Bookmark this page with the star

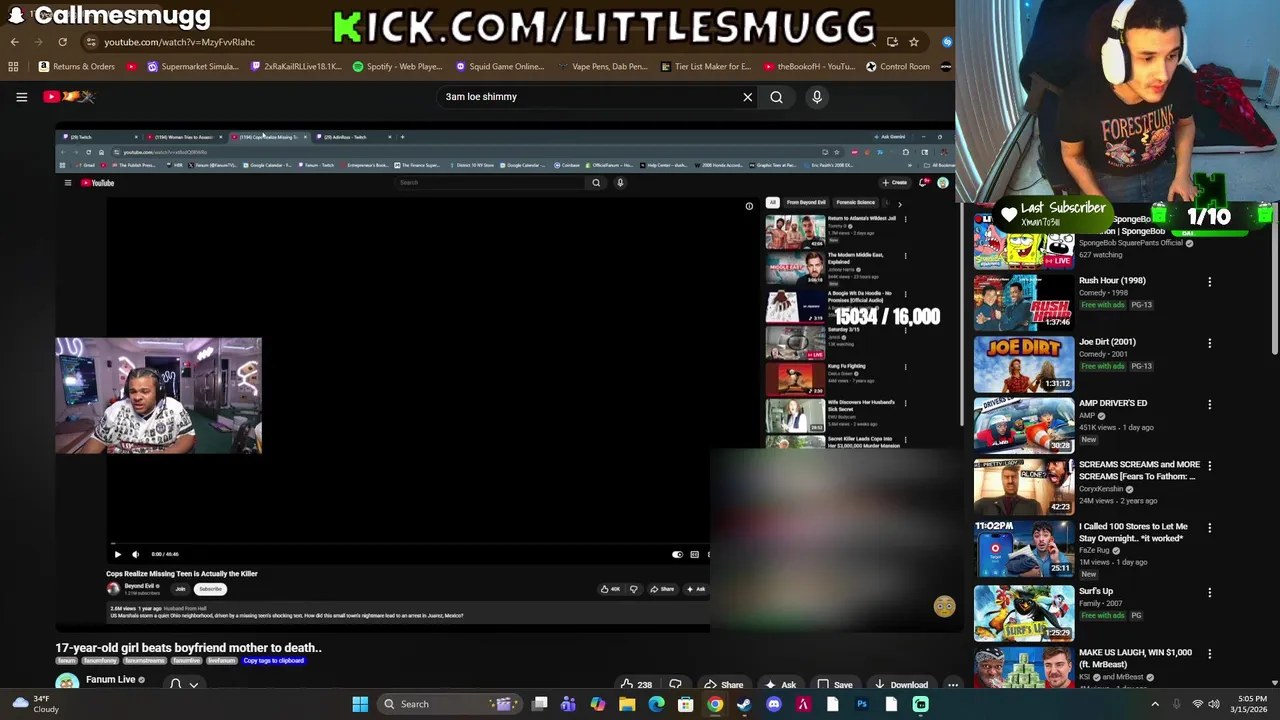[913, 42]
